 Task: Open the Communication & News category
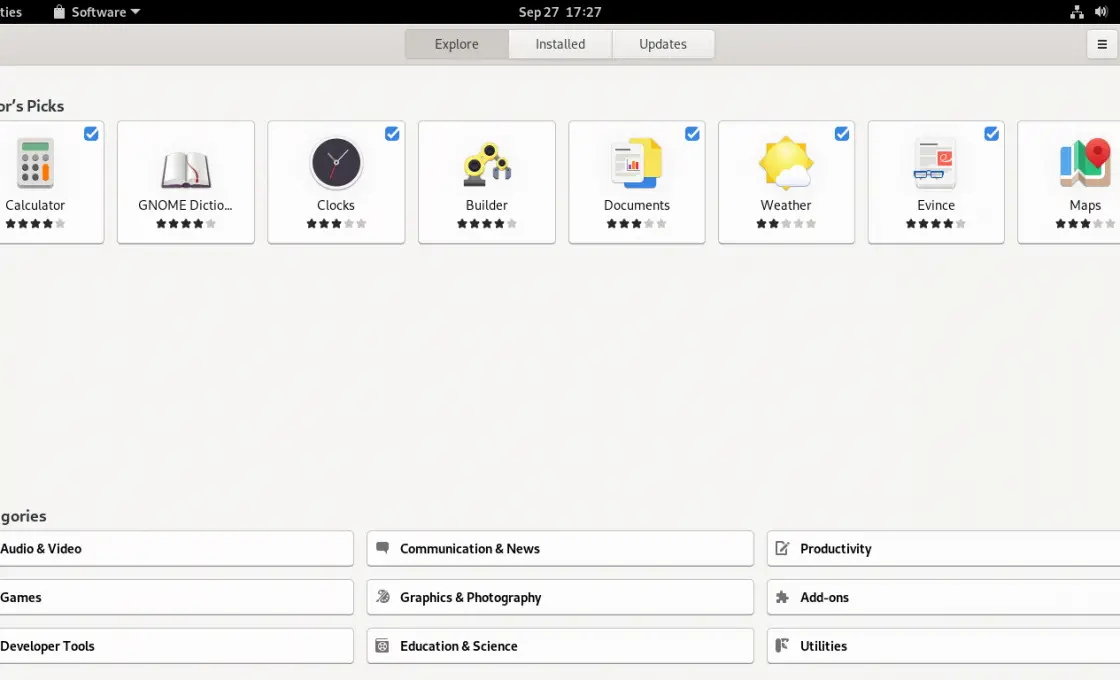coord(560,549)
